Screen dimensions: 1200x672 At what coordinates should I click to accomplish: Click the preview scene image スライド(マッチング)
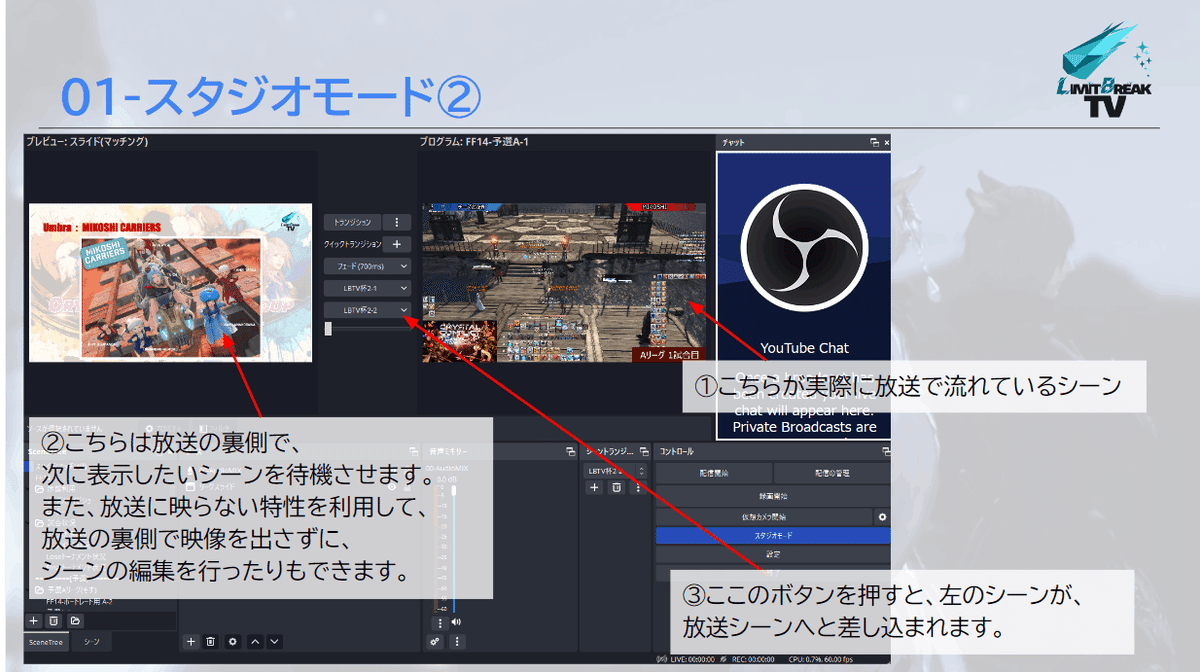coord(170,282)
